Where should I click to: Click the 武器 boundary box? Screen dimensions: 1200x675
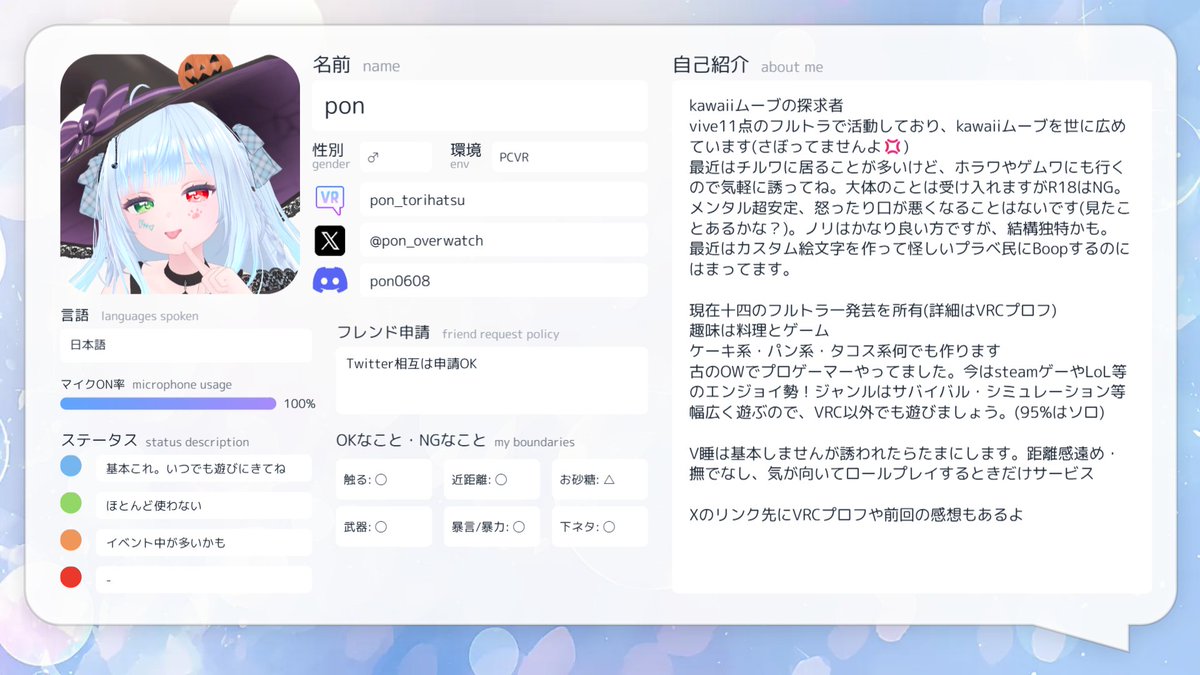384,526
